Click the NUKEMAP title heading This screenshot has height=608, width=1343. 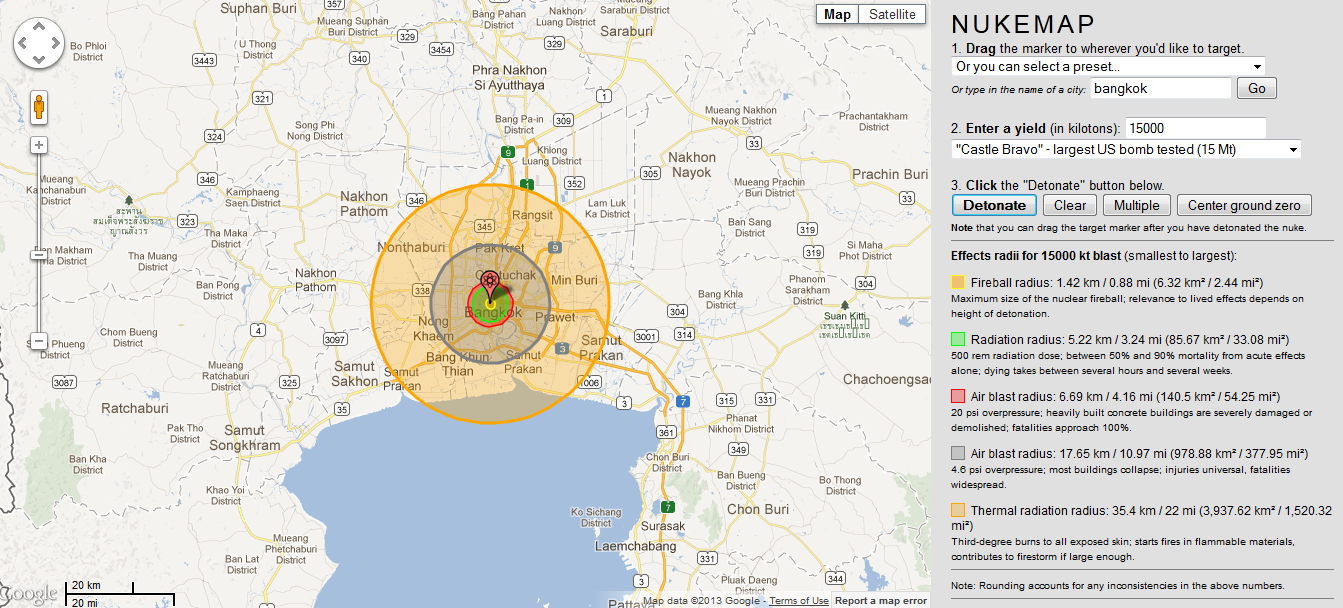click(1023, 25)
